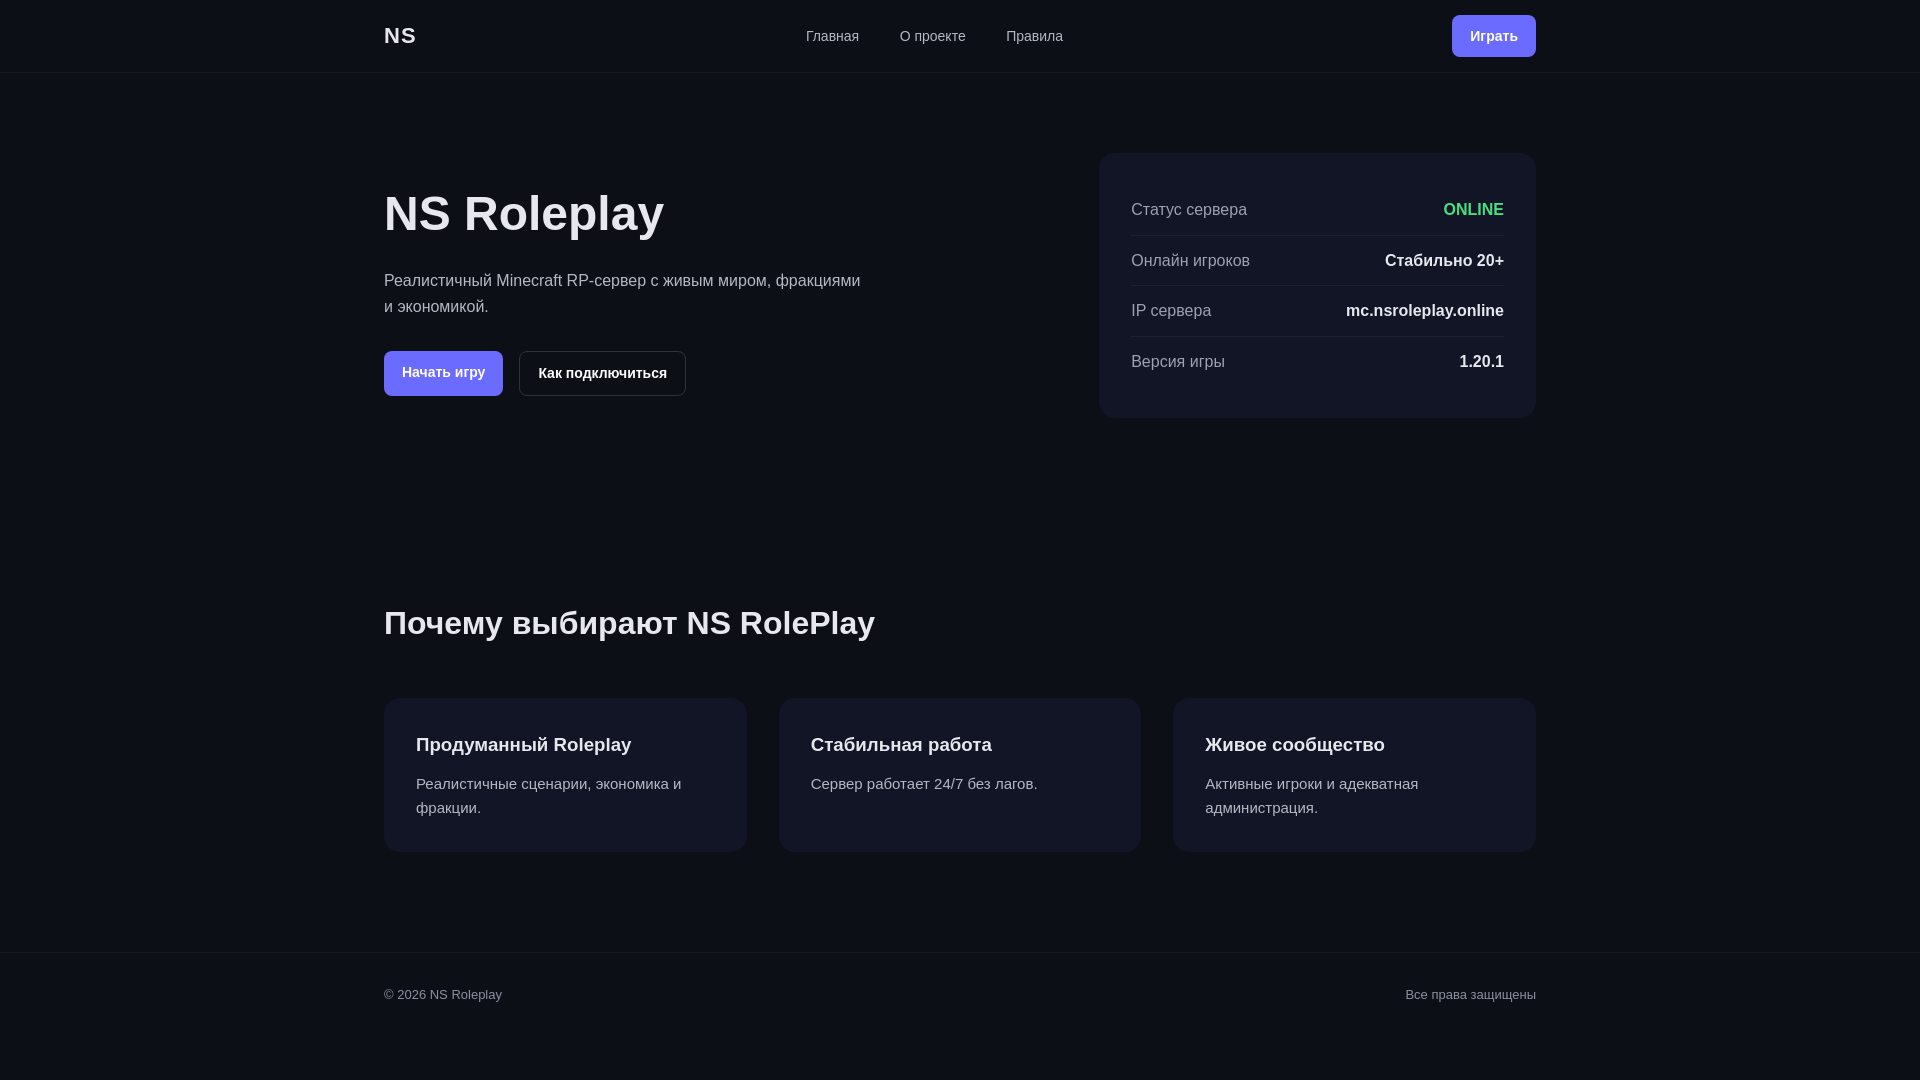The height and width of the screenshot is (1080, 1920).
Task: Click the Статус сервера label
Action: point(1189,210)
